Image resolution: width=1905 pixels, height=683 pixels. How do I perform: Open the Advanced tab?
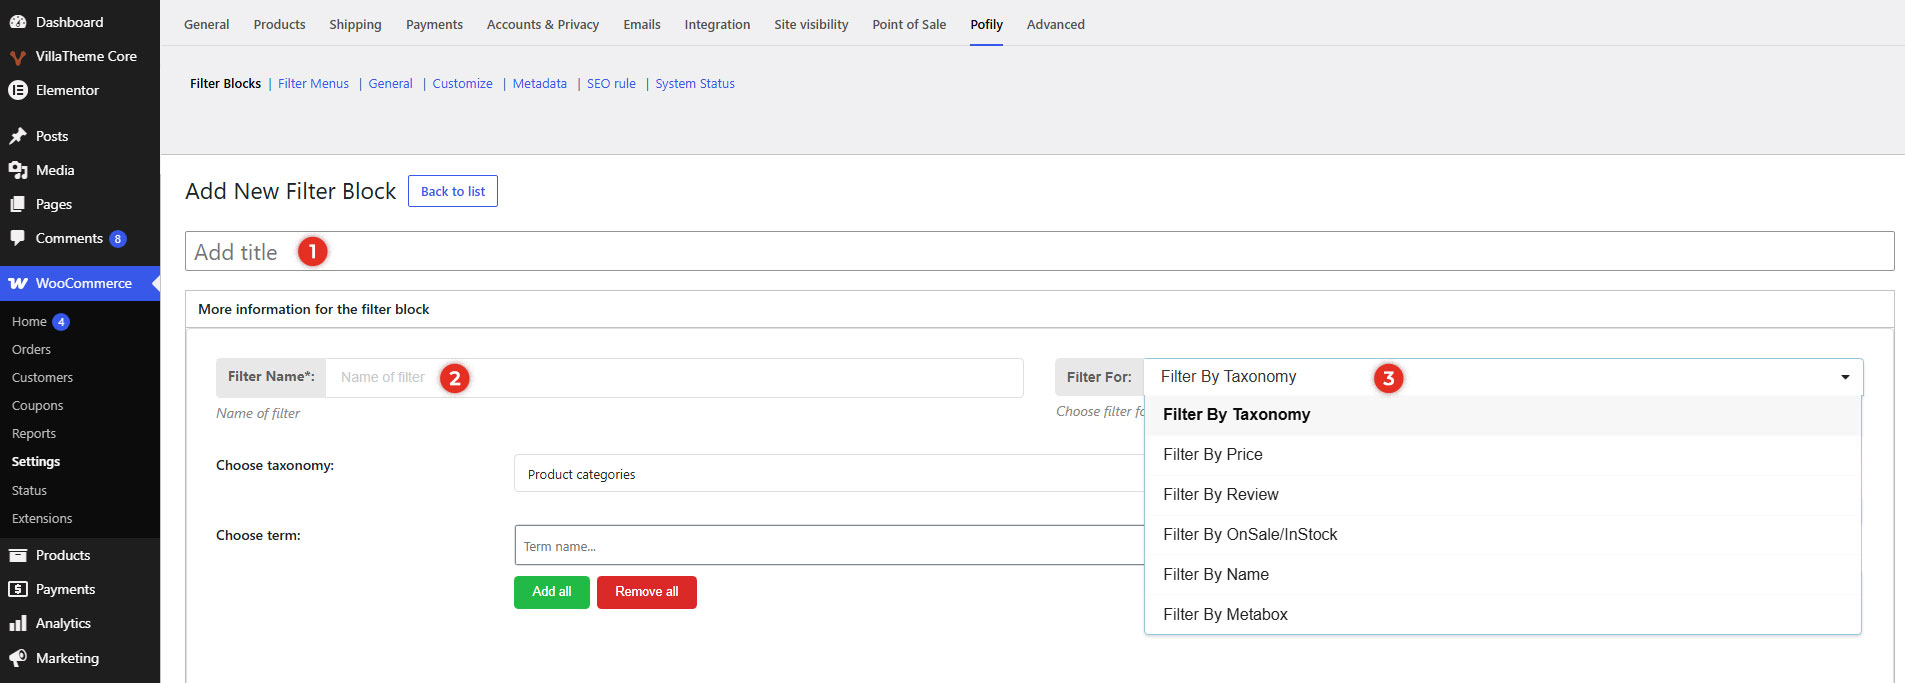pos(1055,24)
